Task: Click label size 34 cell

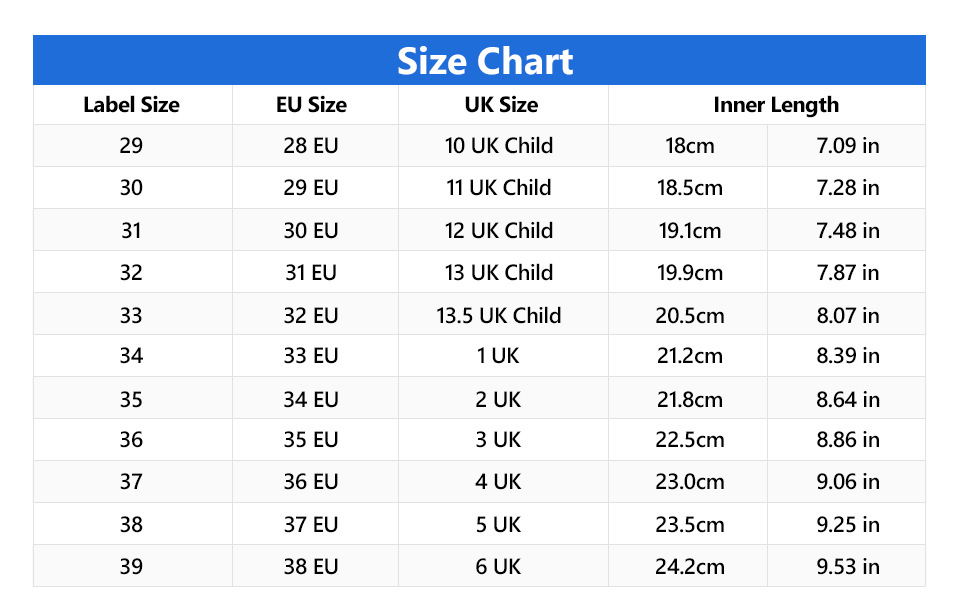Action: coord(131,356)
